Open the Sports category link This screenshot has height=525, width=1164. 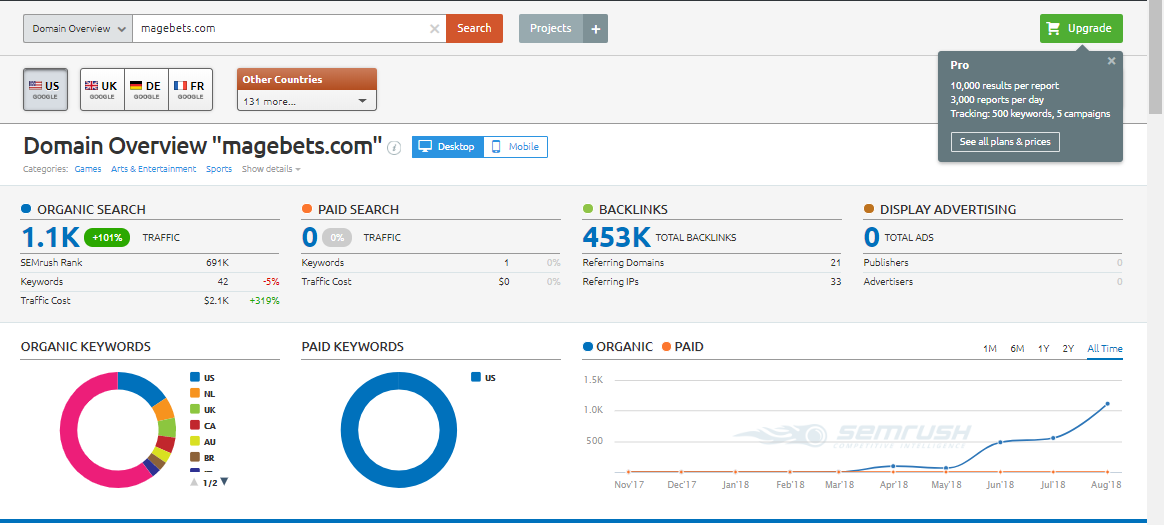219,169
